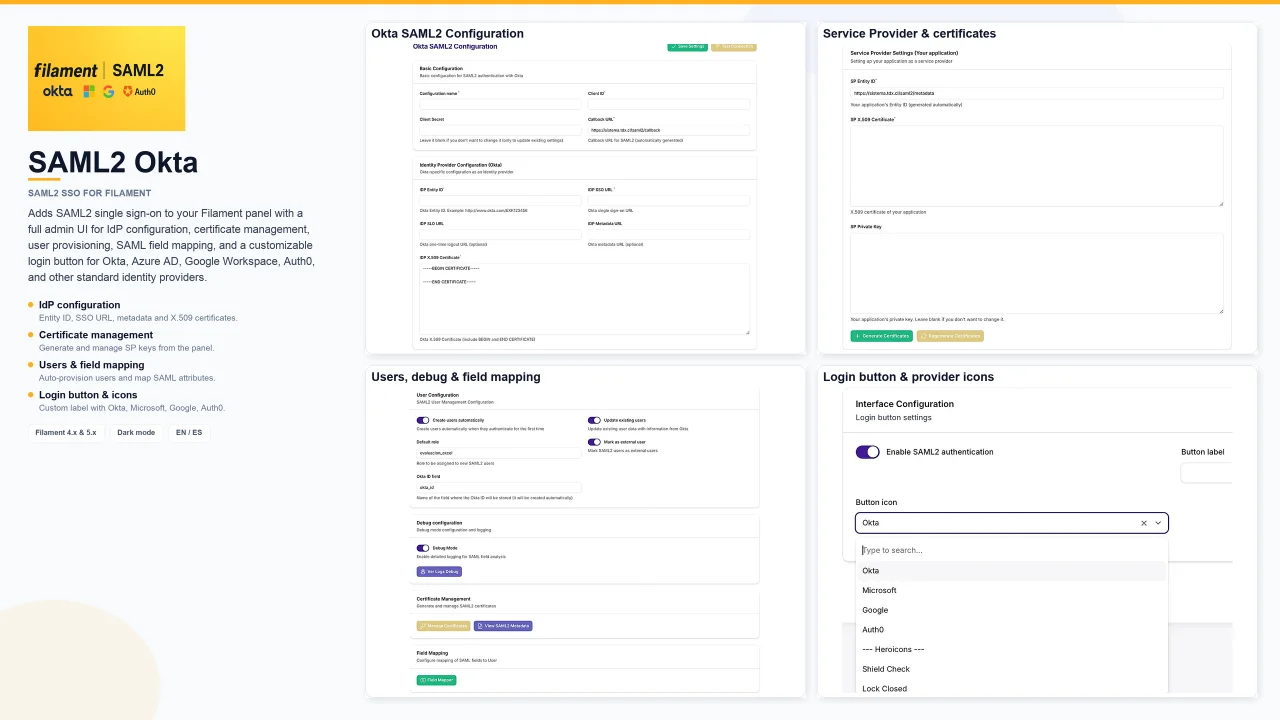
Task: Select Okta option in icon list
Action: coord(1011,571)
